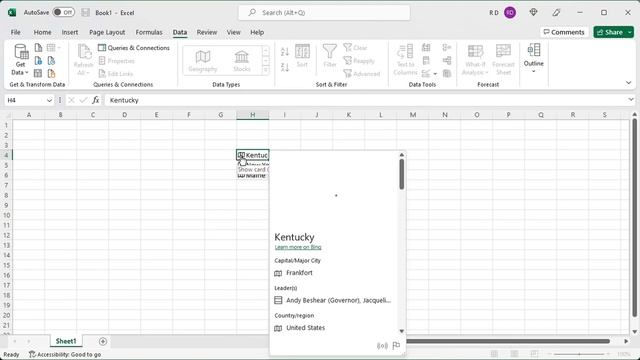This screenshot has height=360, width=640.
Task: Click the Recent Sources icon
Action: (x=51, y=61)
